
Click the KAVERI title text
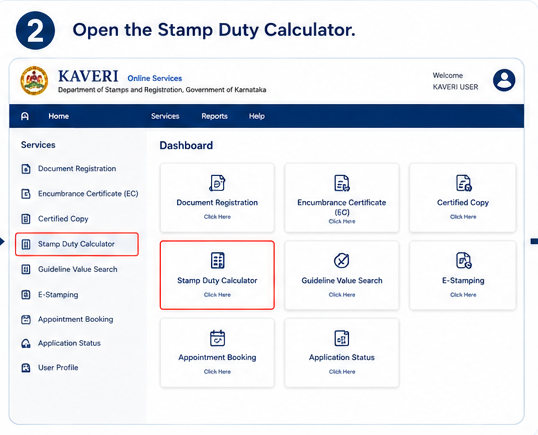(x=88, y=76)
